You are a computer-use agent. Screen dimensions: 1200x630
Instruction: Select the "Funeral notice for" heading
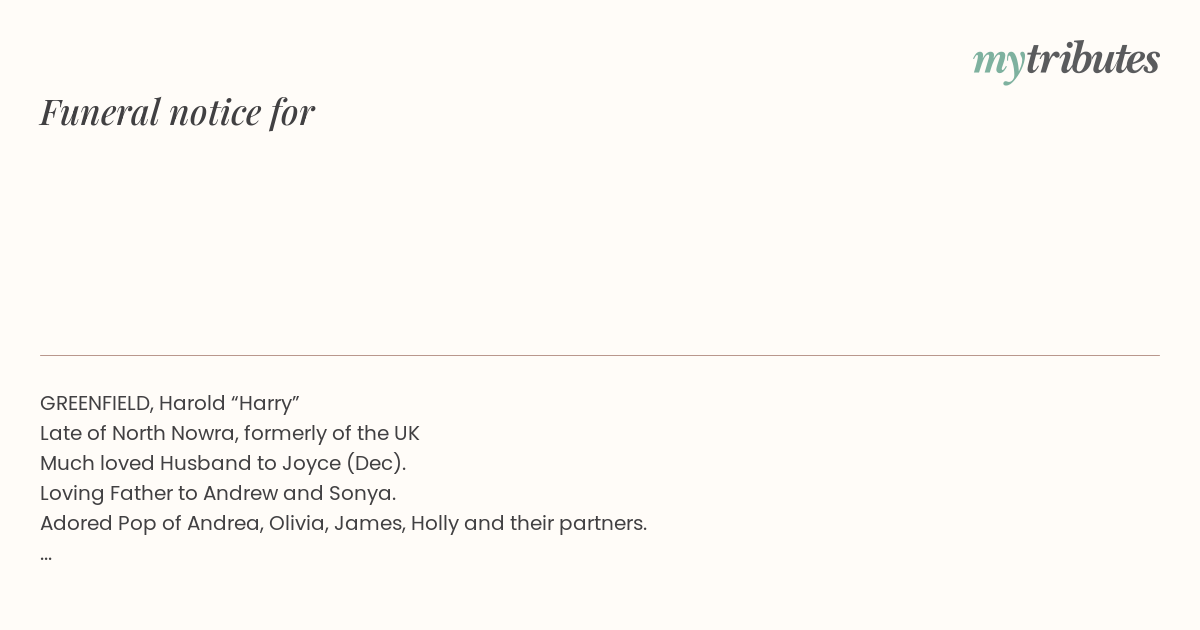click(177, 112)
